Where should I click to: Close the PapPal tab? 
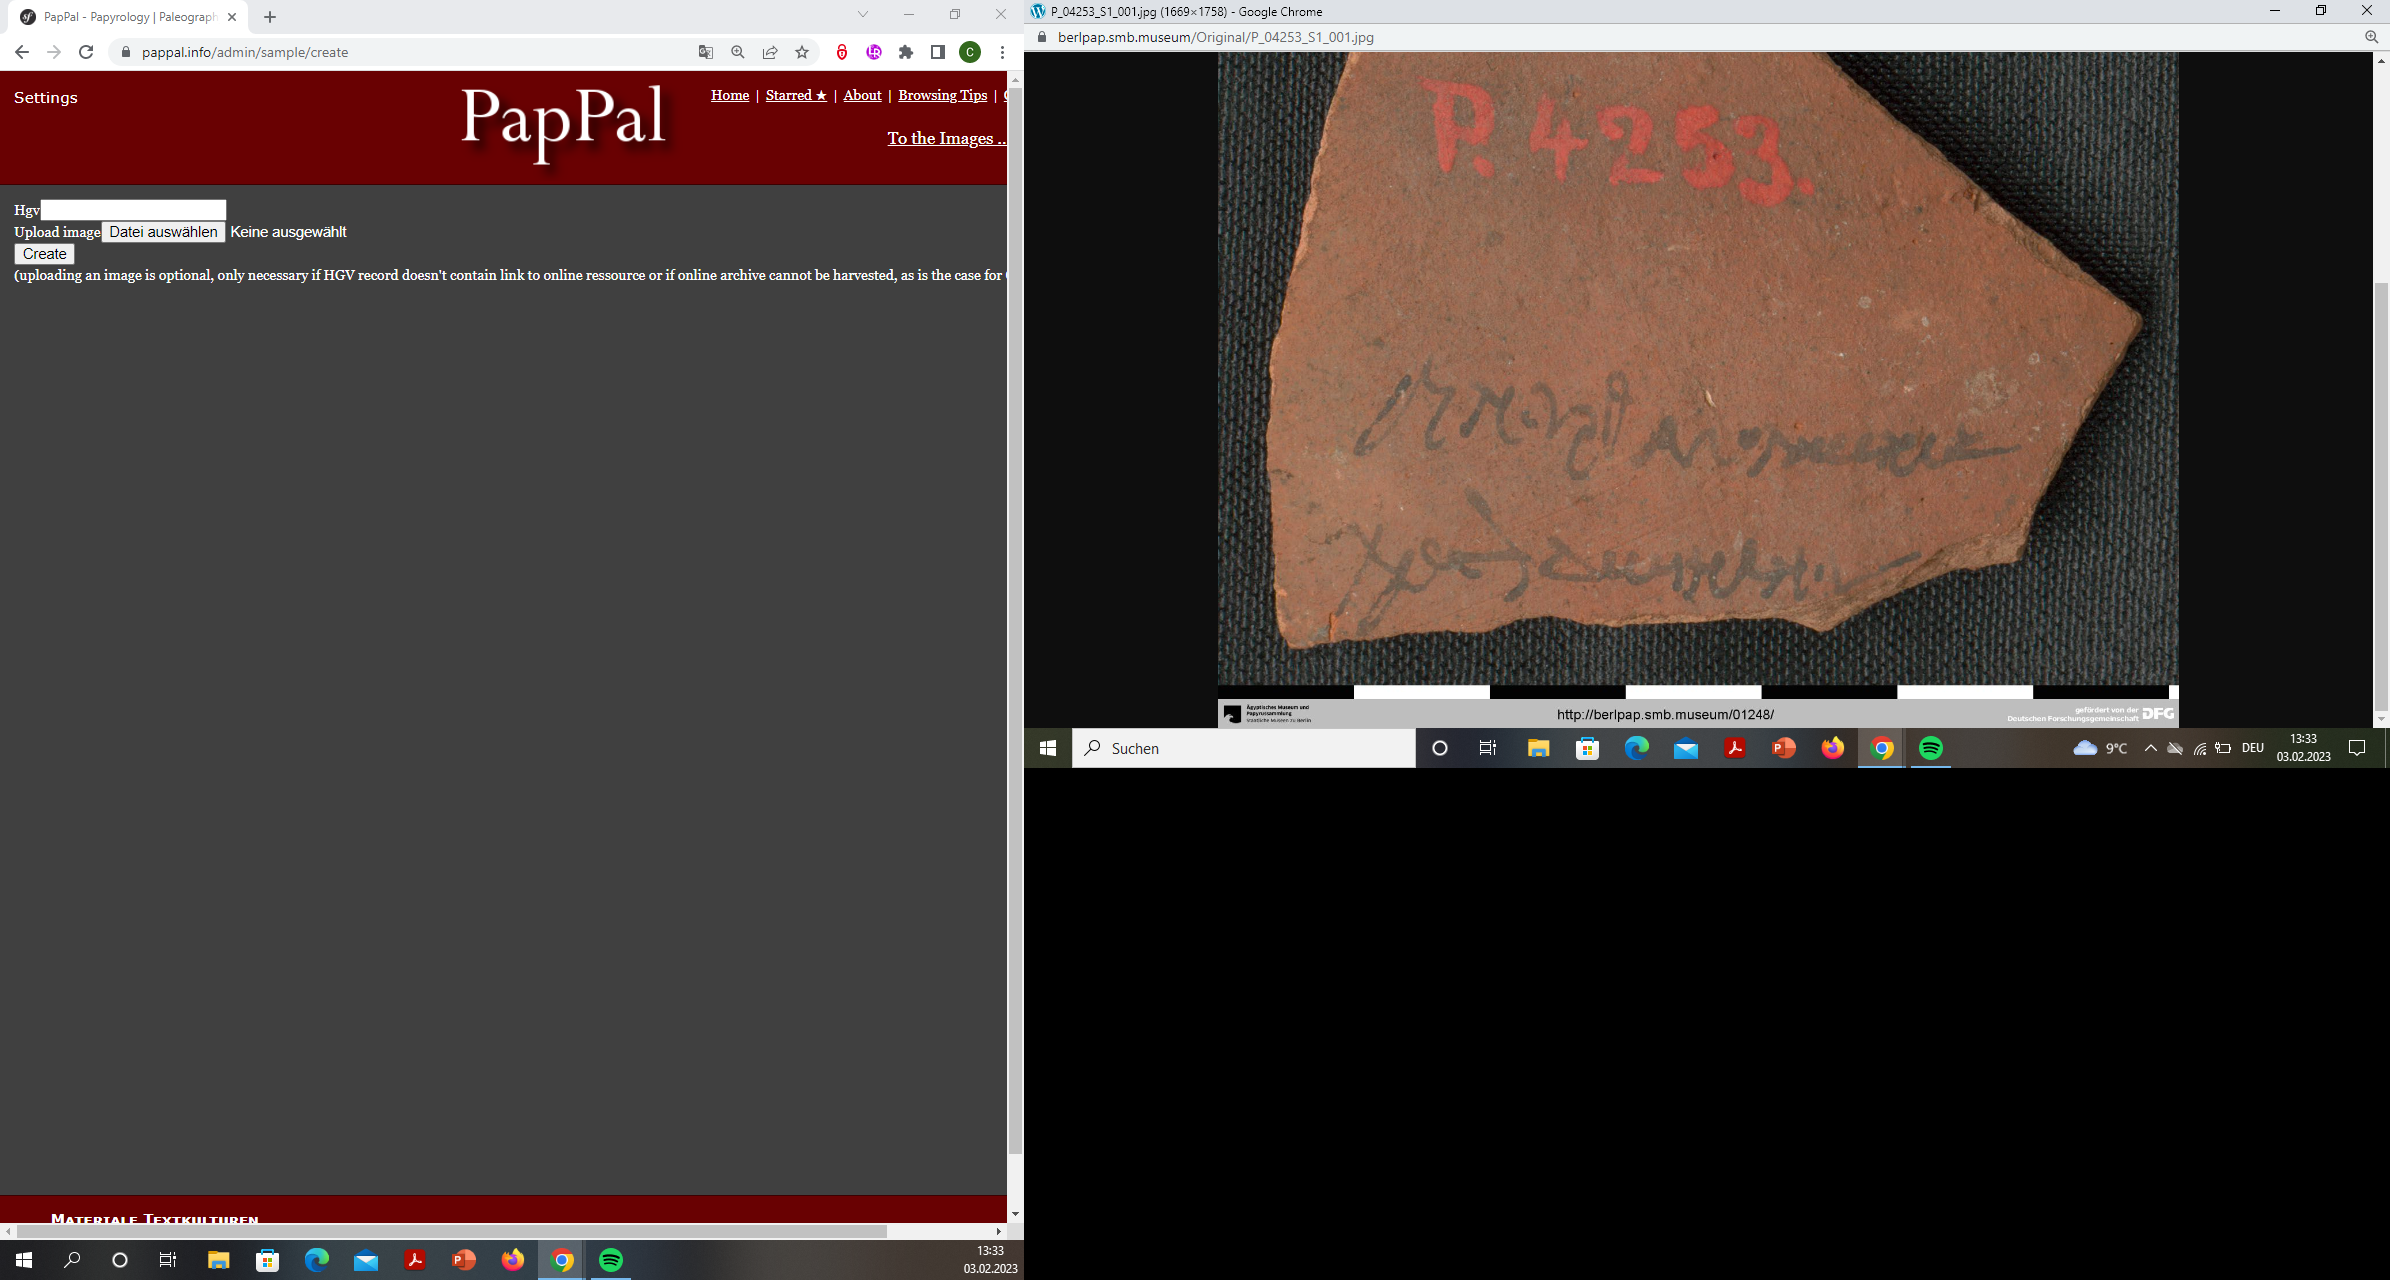232,17
